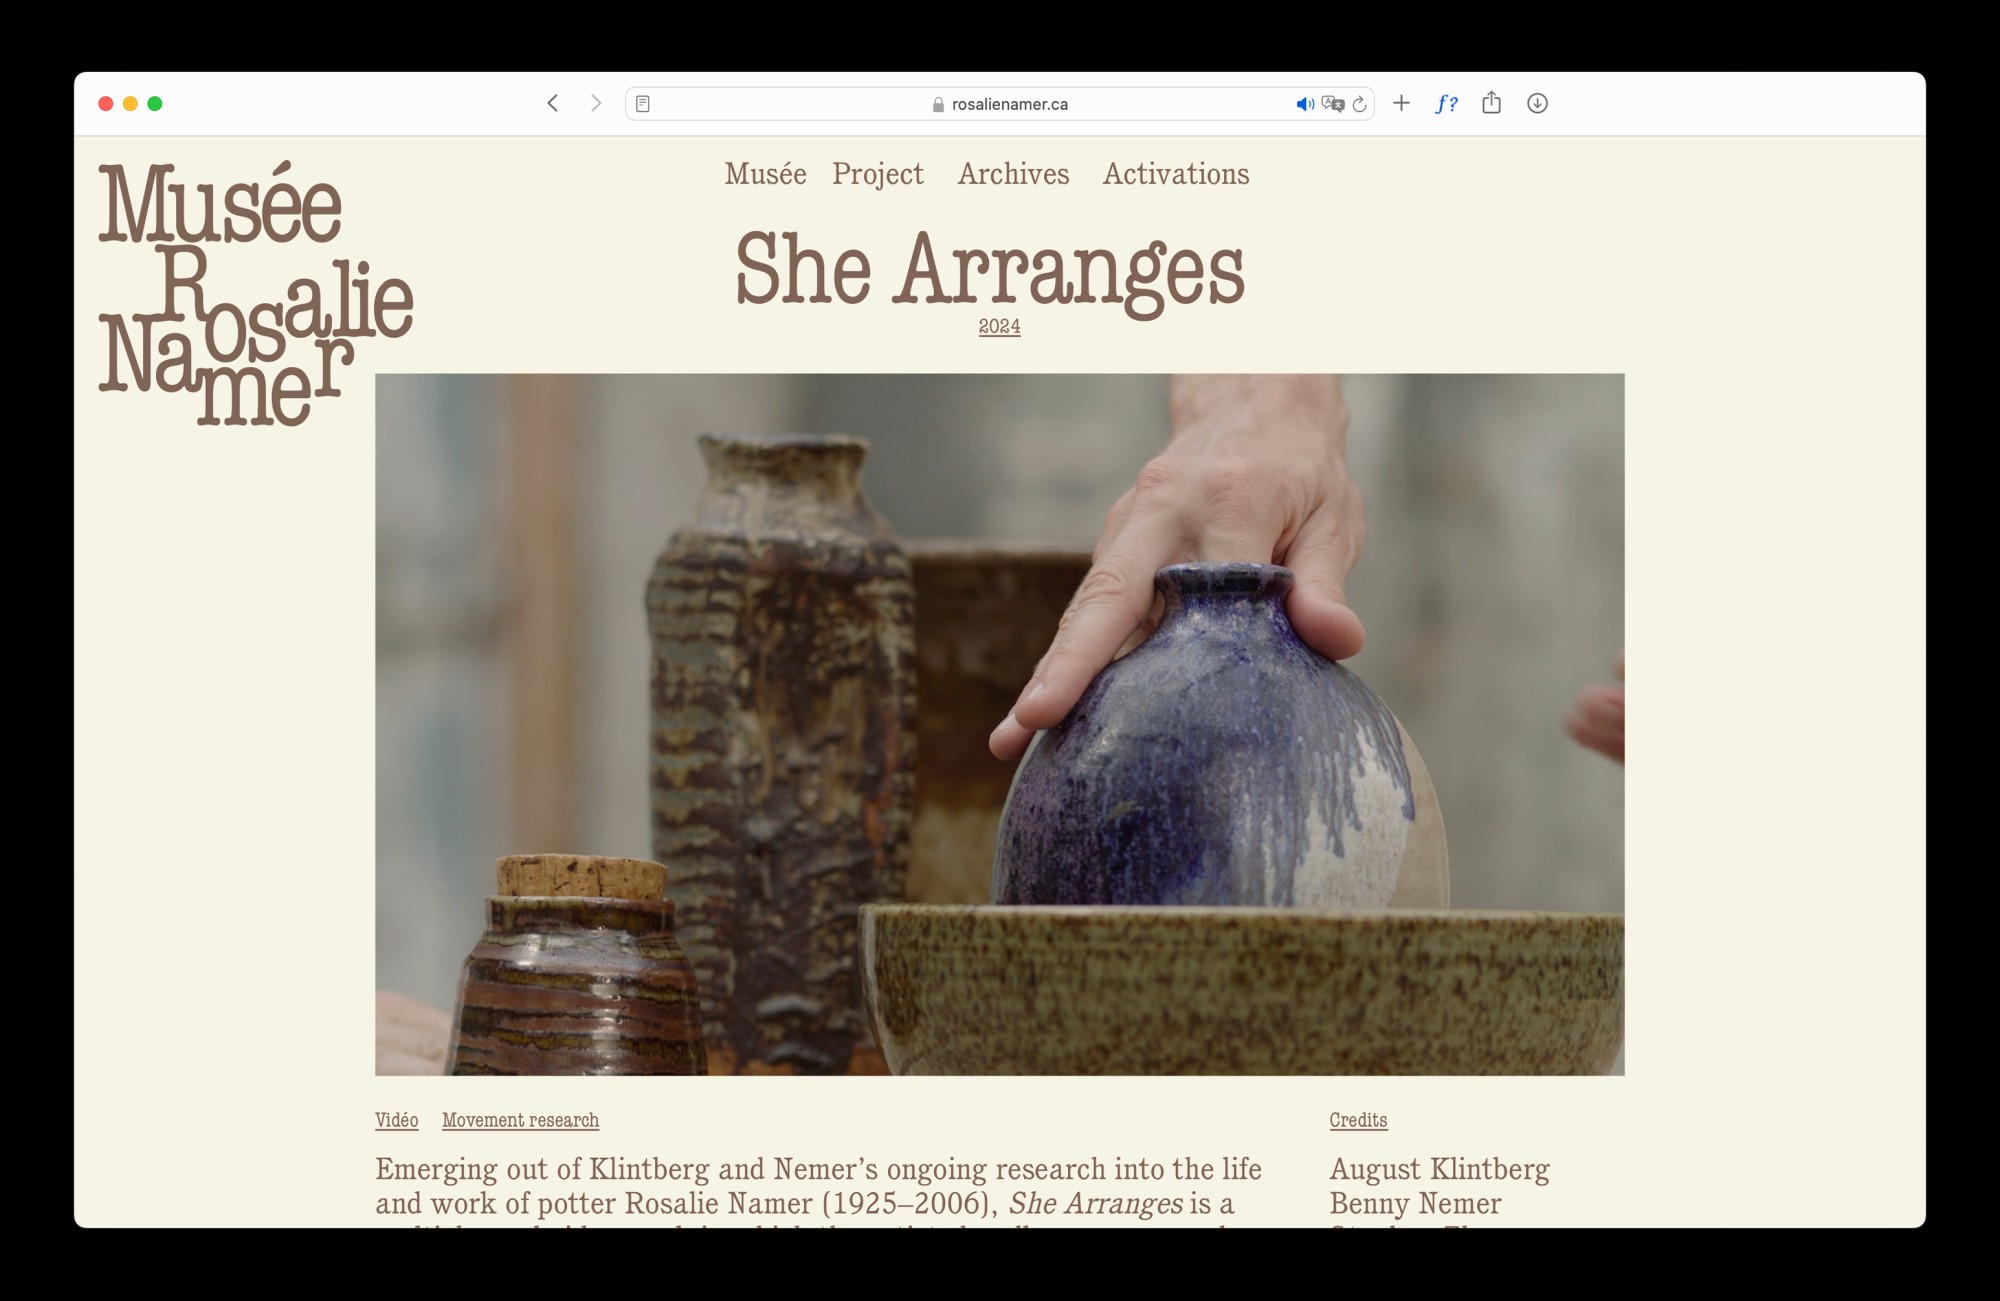
Task: Open the Movement research tag
Action: (x=520, y=1120)
